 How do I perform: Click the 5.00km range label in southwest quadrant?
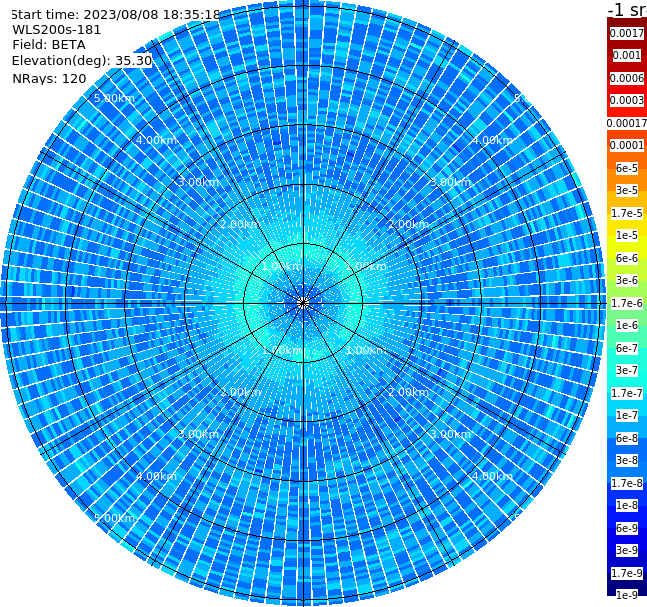(114, 518)
